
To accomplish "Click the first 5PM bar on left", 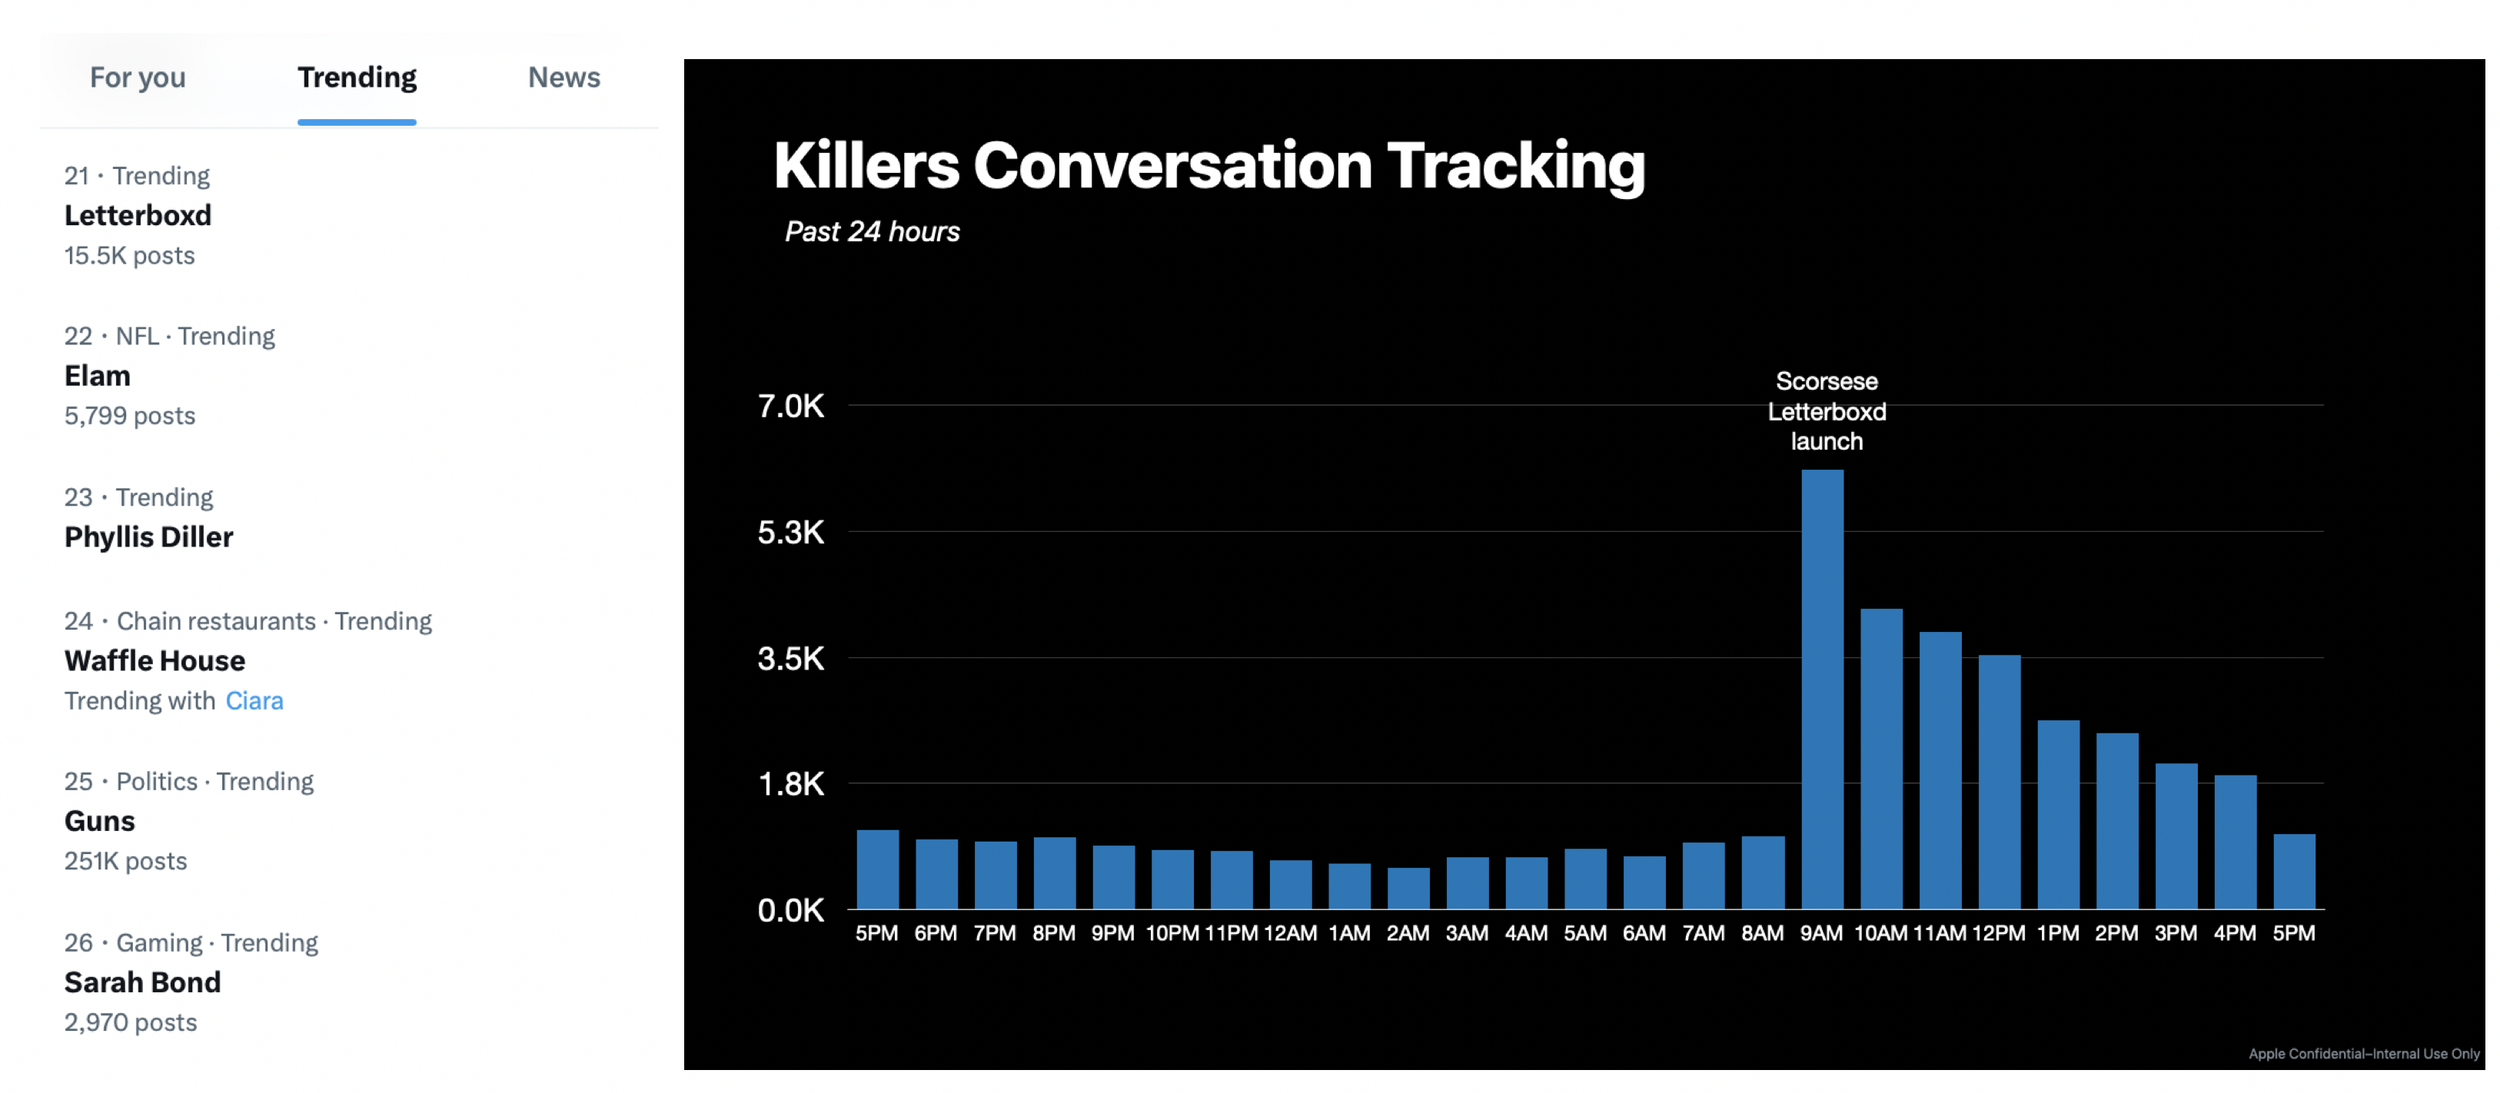I will (x=877, y=870).
